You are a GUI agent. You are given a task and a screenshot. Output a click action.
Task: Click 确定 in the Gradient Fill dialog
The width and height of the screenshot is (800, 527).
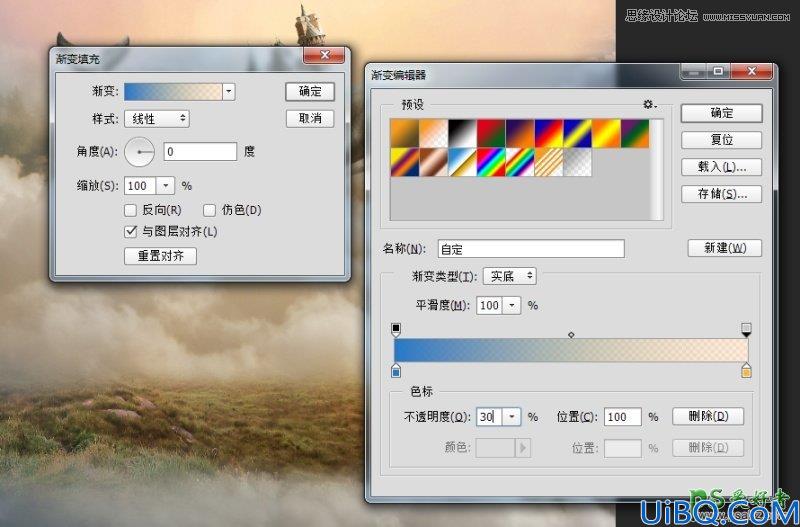click(x=310, y=92)
